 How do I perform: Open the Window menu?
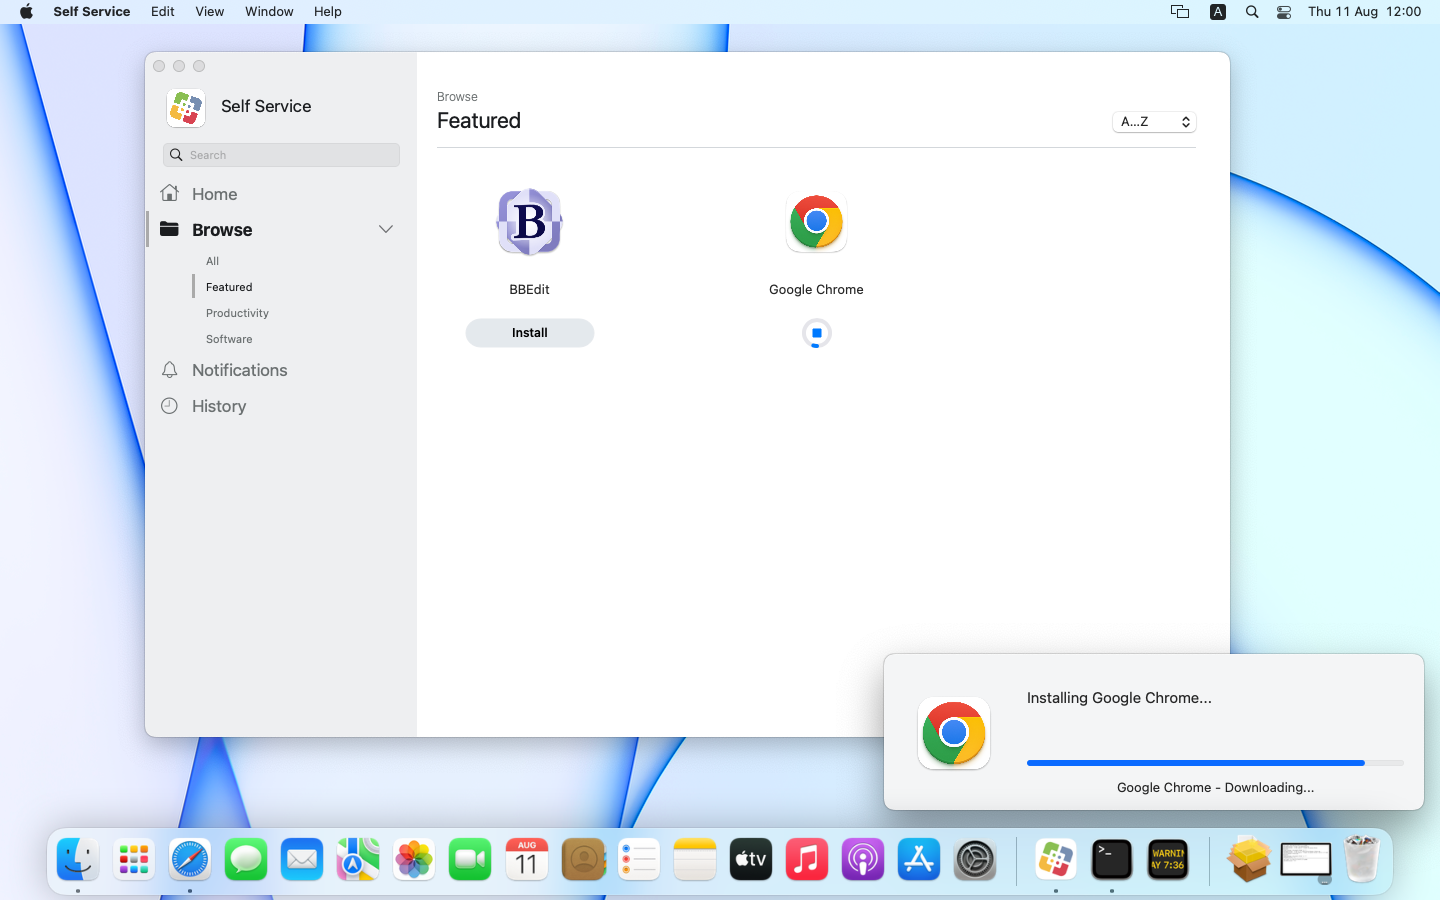click(x=269, y=12)
